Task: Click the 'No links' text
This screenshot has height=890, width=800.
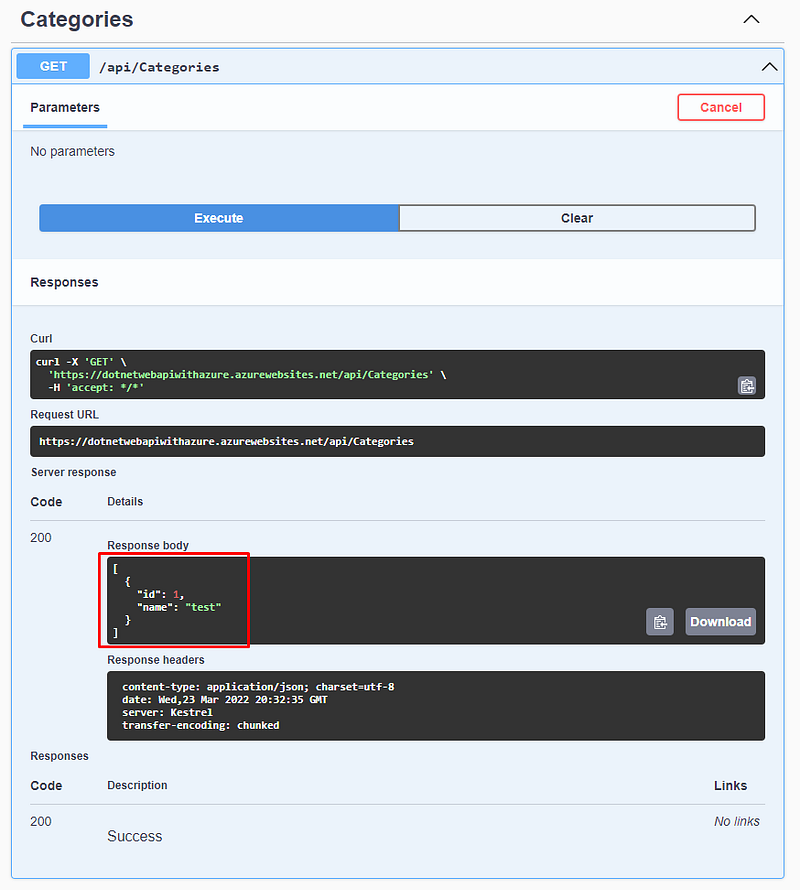Action: pyautogui.click(x=736, y=821)
